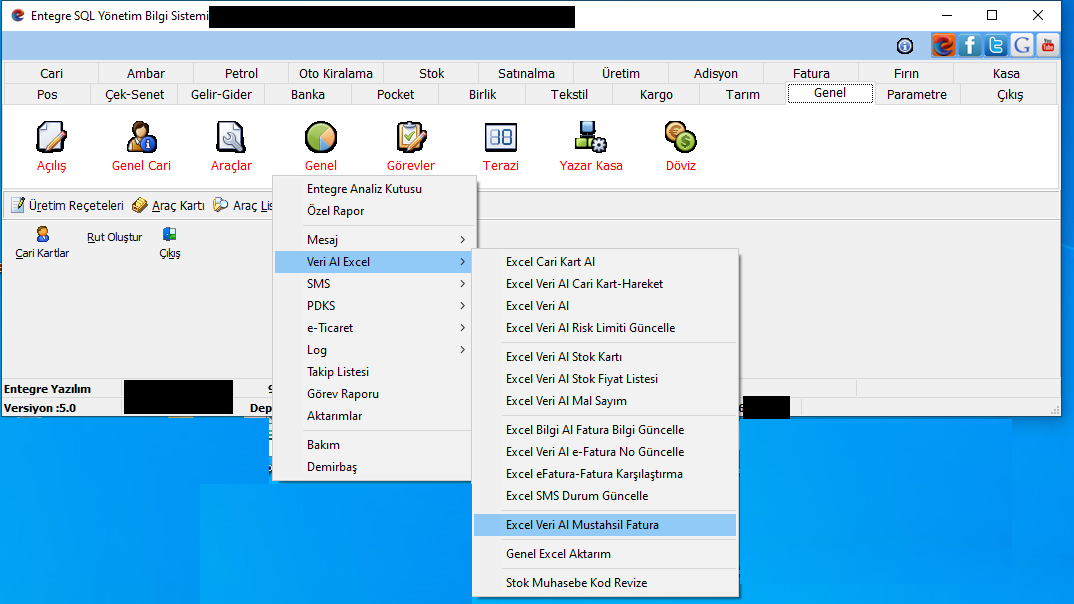Select Bakım menu item
This screenshot has width=1074, height=604.
coord(375,444)
